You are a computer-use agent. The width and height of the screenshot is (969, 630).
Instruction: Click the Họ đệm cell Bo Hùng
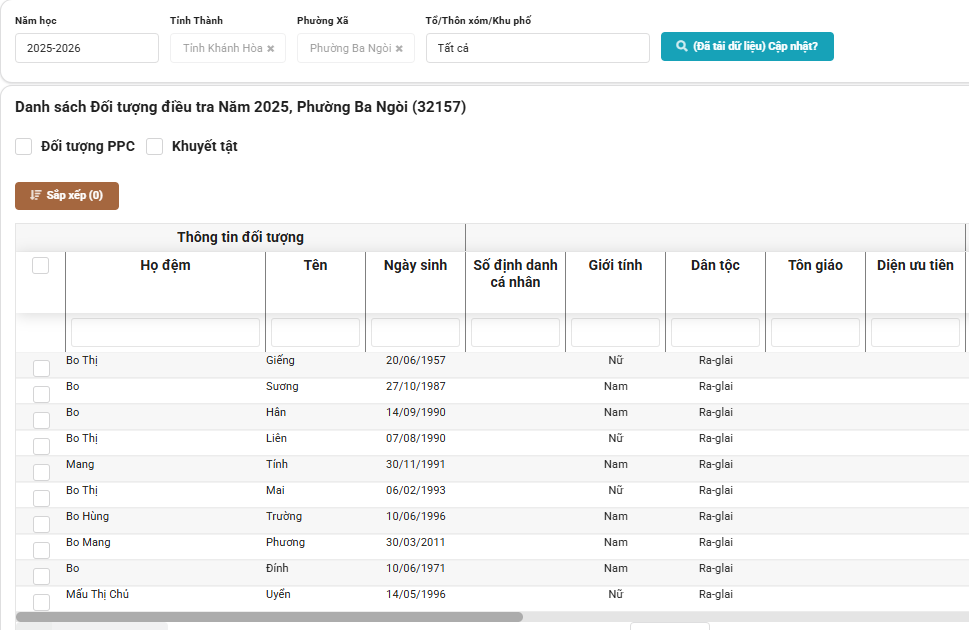pyautogui.click(x=88, y=516)
